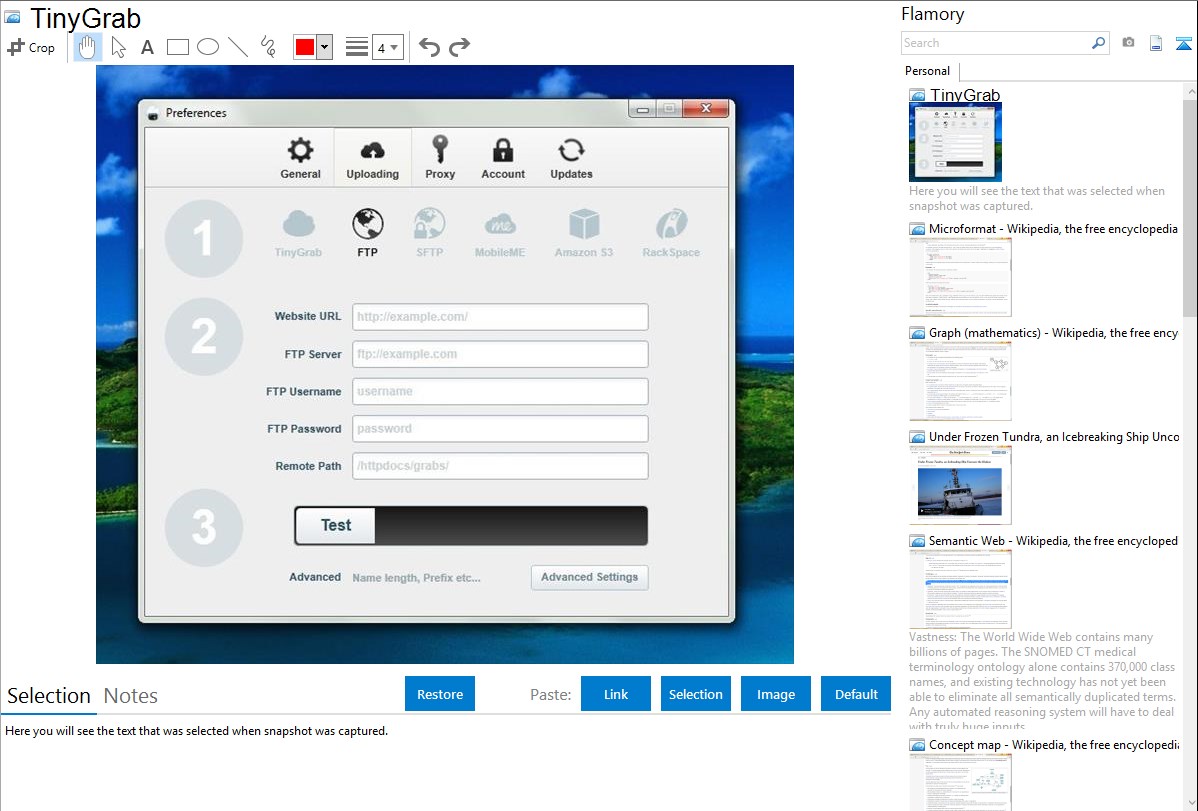
Task: Click the 'Concept map - Wikipedia' title
Action: pos(1053,744)
